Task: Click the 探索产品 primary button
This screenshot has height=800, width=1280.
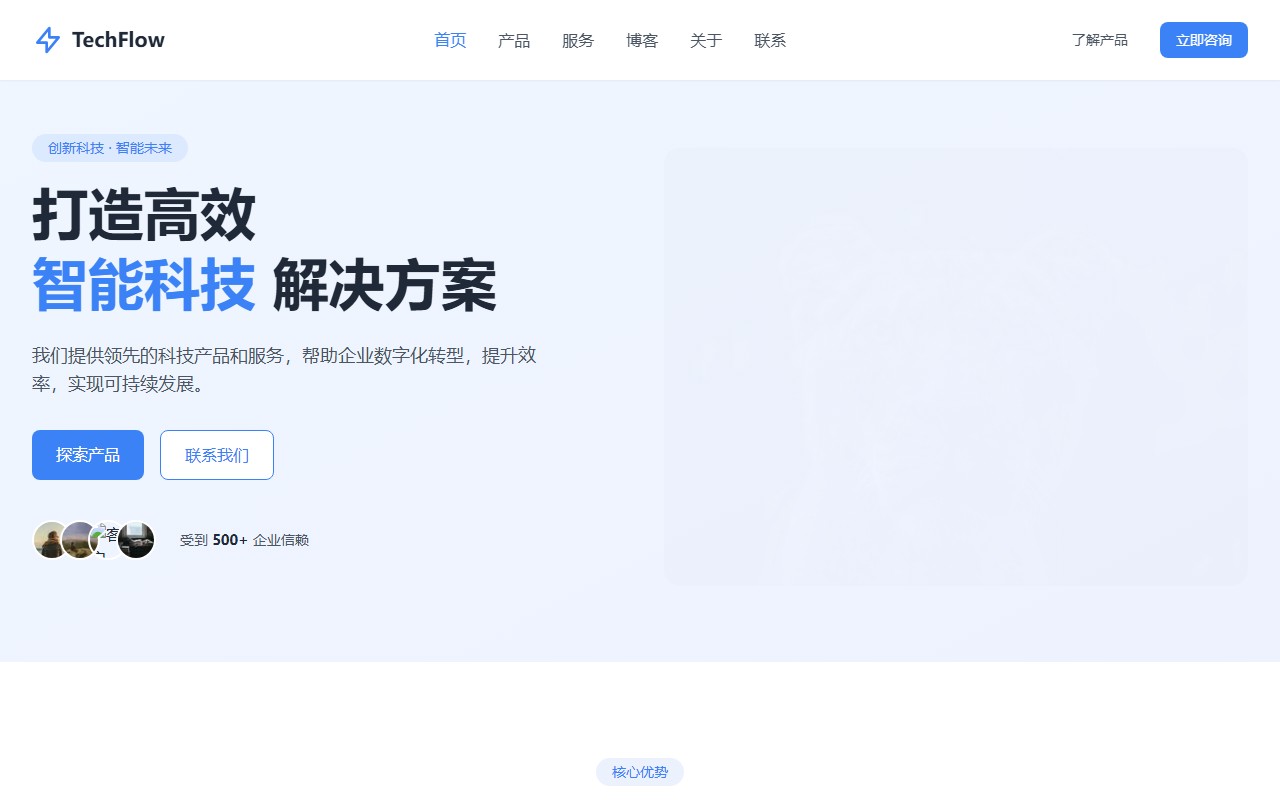Action: pyautogui.click(x=88, y=455)
